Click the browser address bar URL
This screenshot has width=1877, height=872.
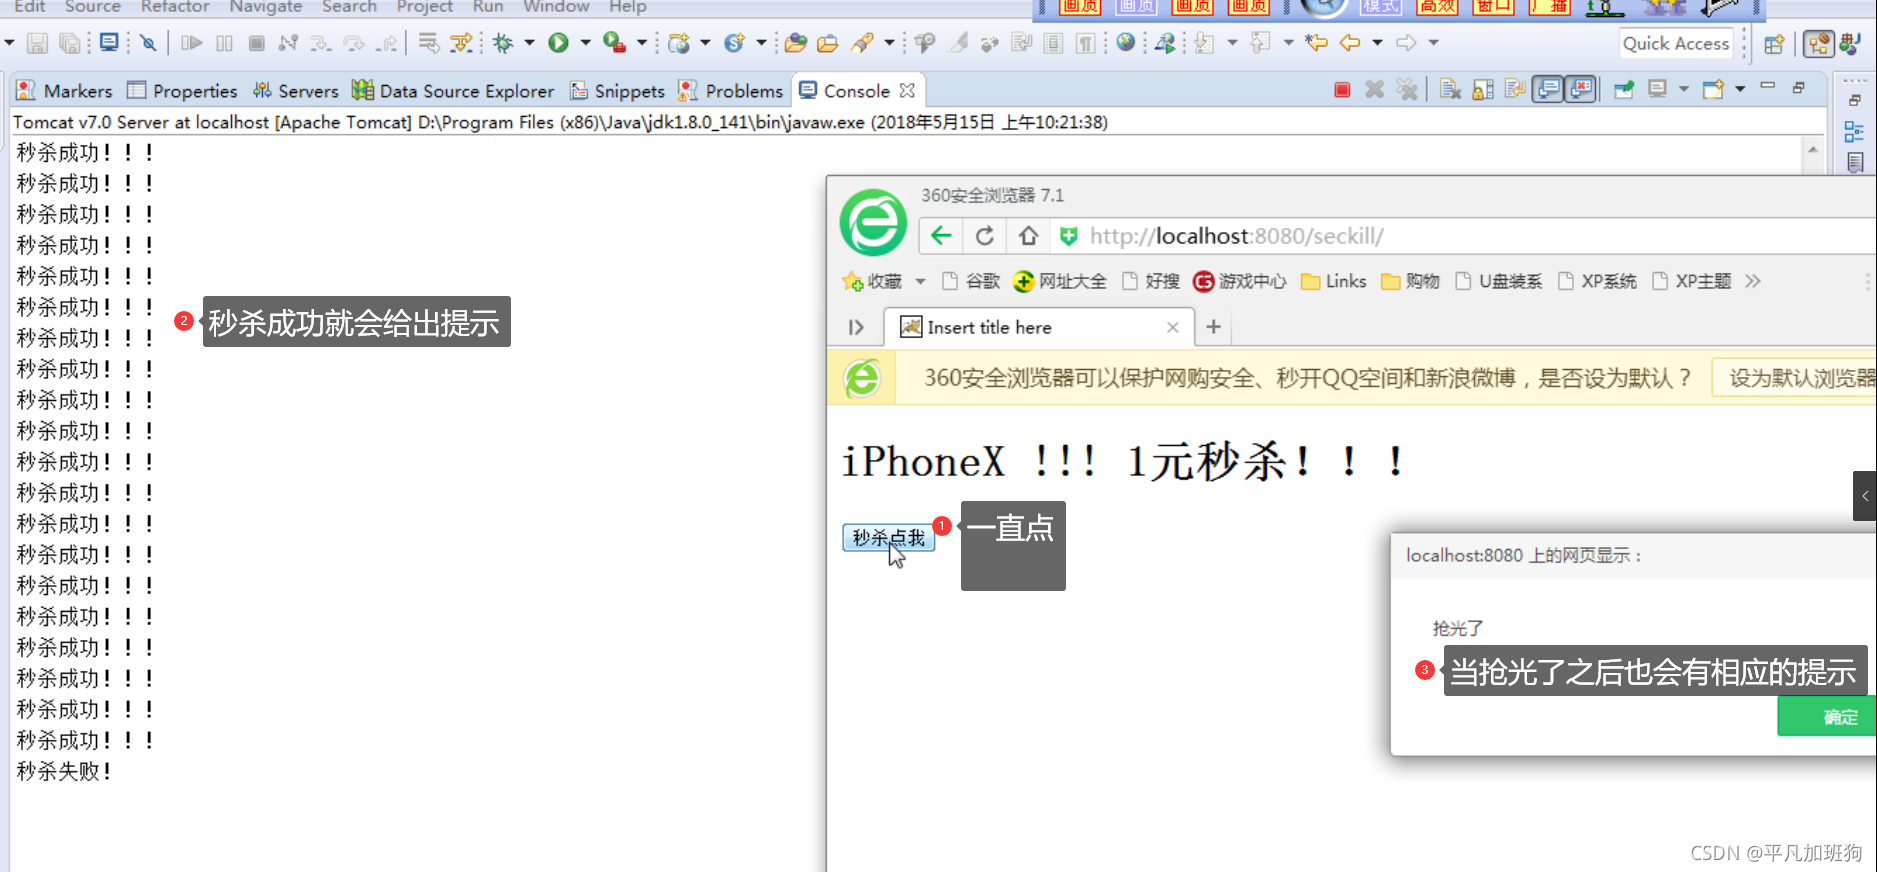click(1236, 236)
